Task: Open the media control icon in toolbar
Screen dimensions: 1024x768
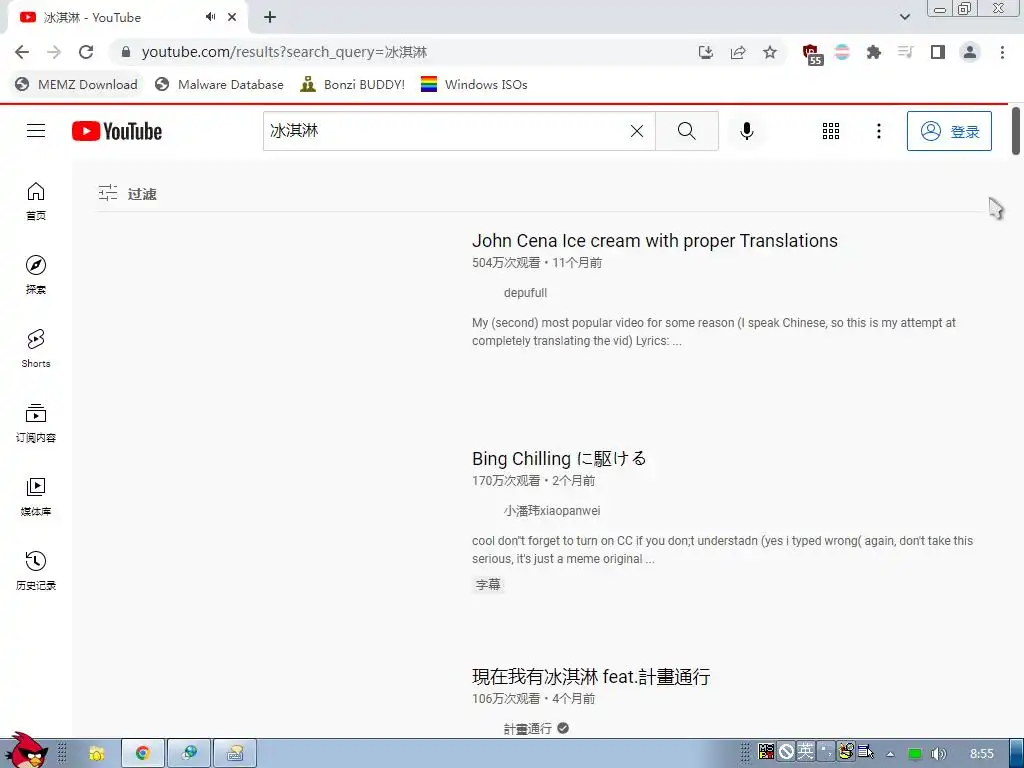Action: tap(905, 52)
